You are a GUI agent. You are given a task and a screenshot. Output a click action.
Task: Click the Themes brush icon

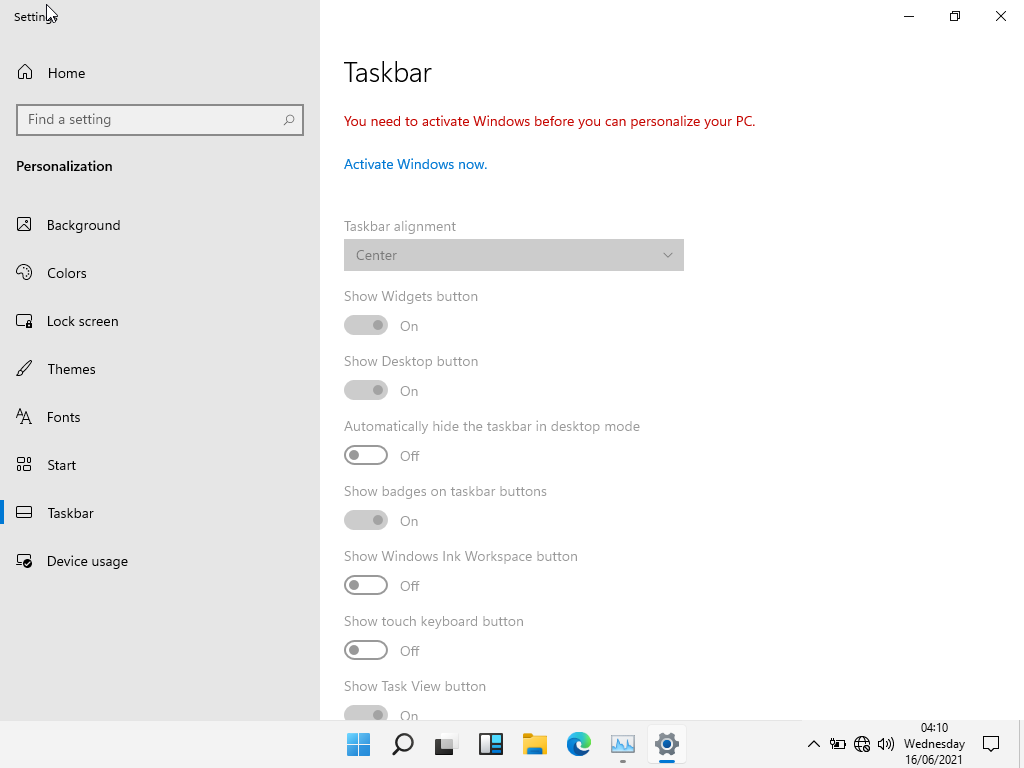coord(24,369)
